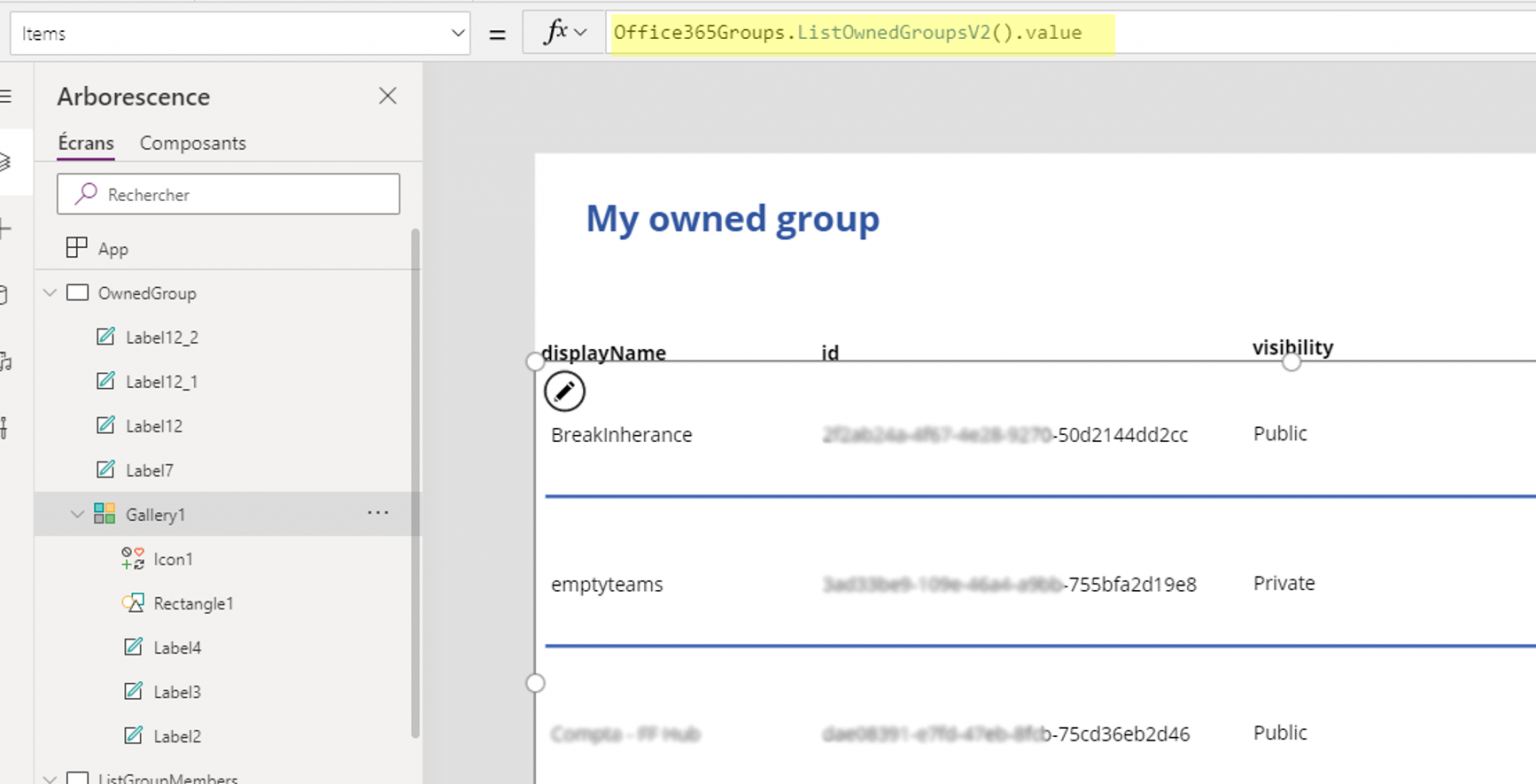Click the fx icon beside the formula bar
Screen dimensions: 1536x784
click(x=556, y=31)
